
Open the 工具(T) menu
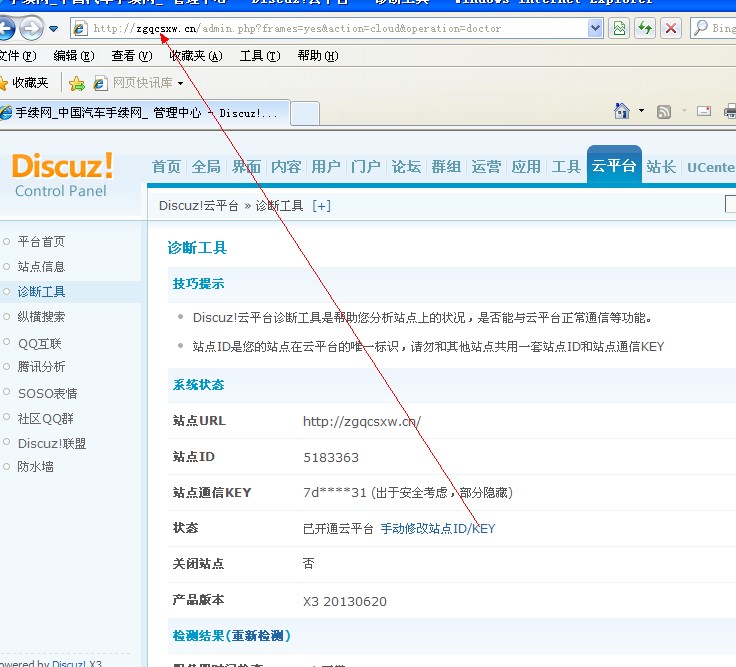[260, 56]
